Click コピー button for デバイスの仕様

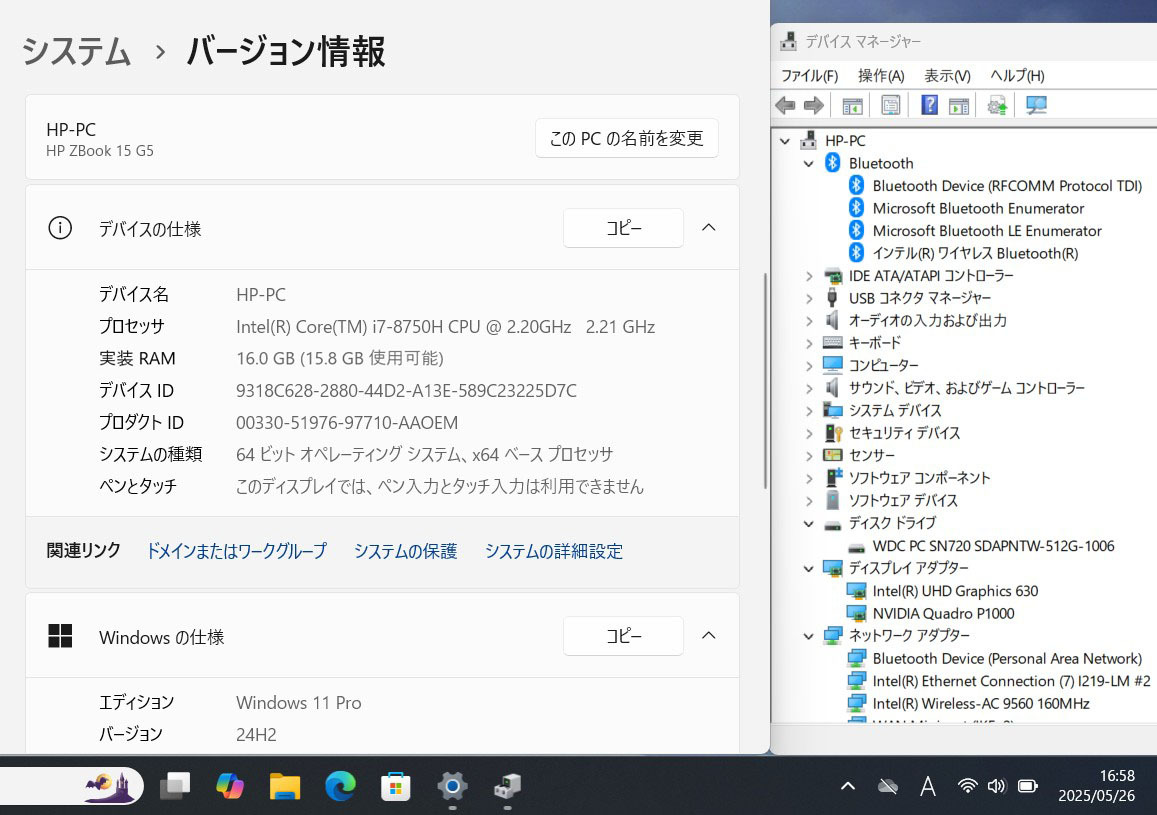(624, 228)
